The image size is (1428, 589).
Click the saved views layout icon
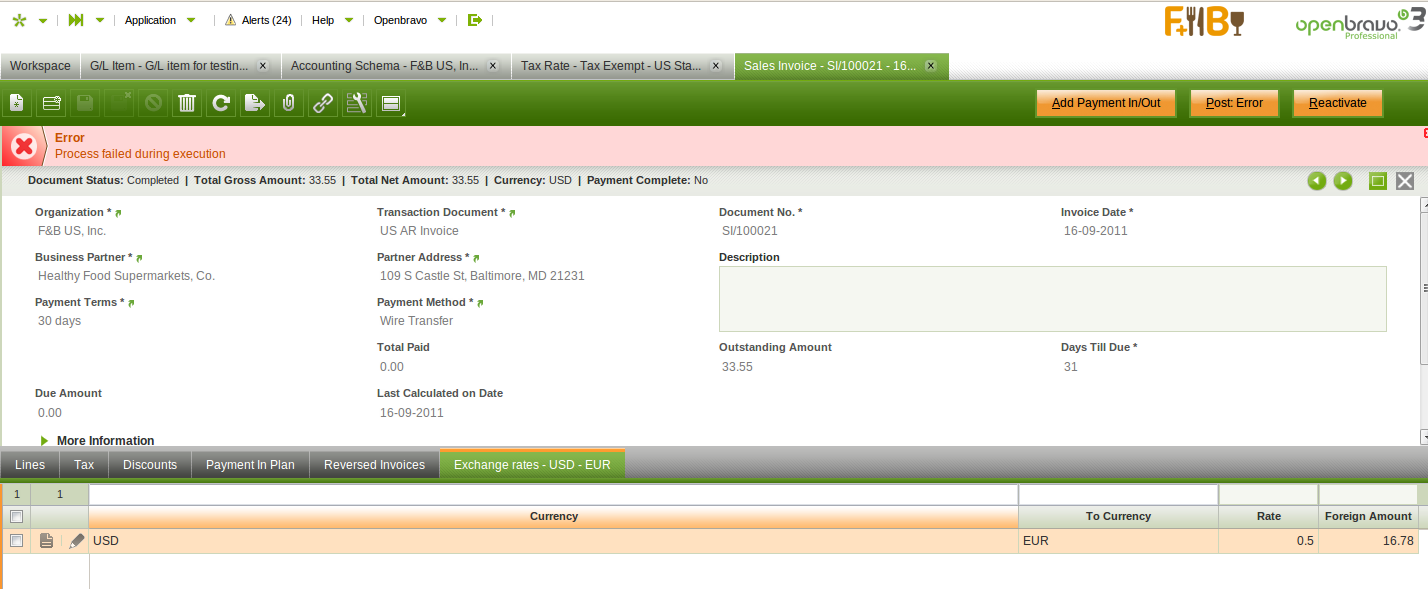click(391, 103)
